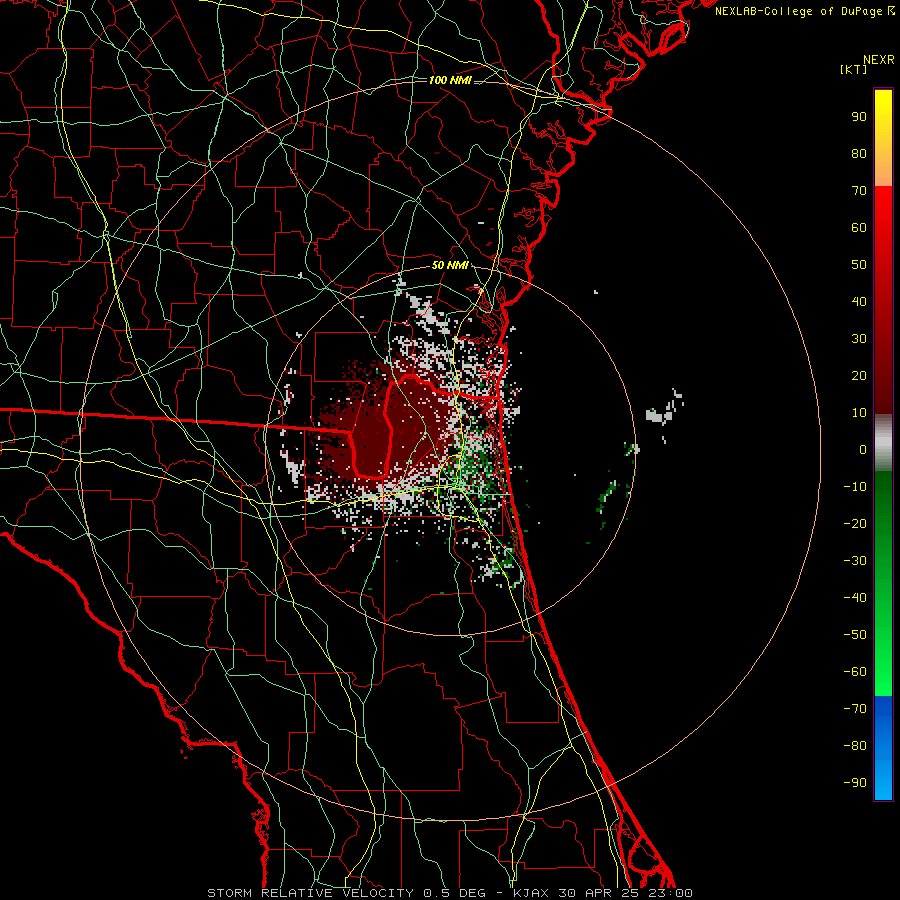Screen dimensions: 900x900
Task: Click the 90 value on velocity scale
Action: click(859, 117)
